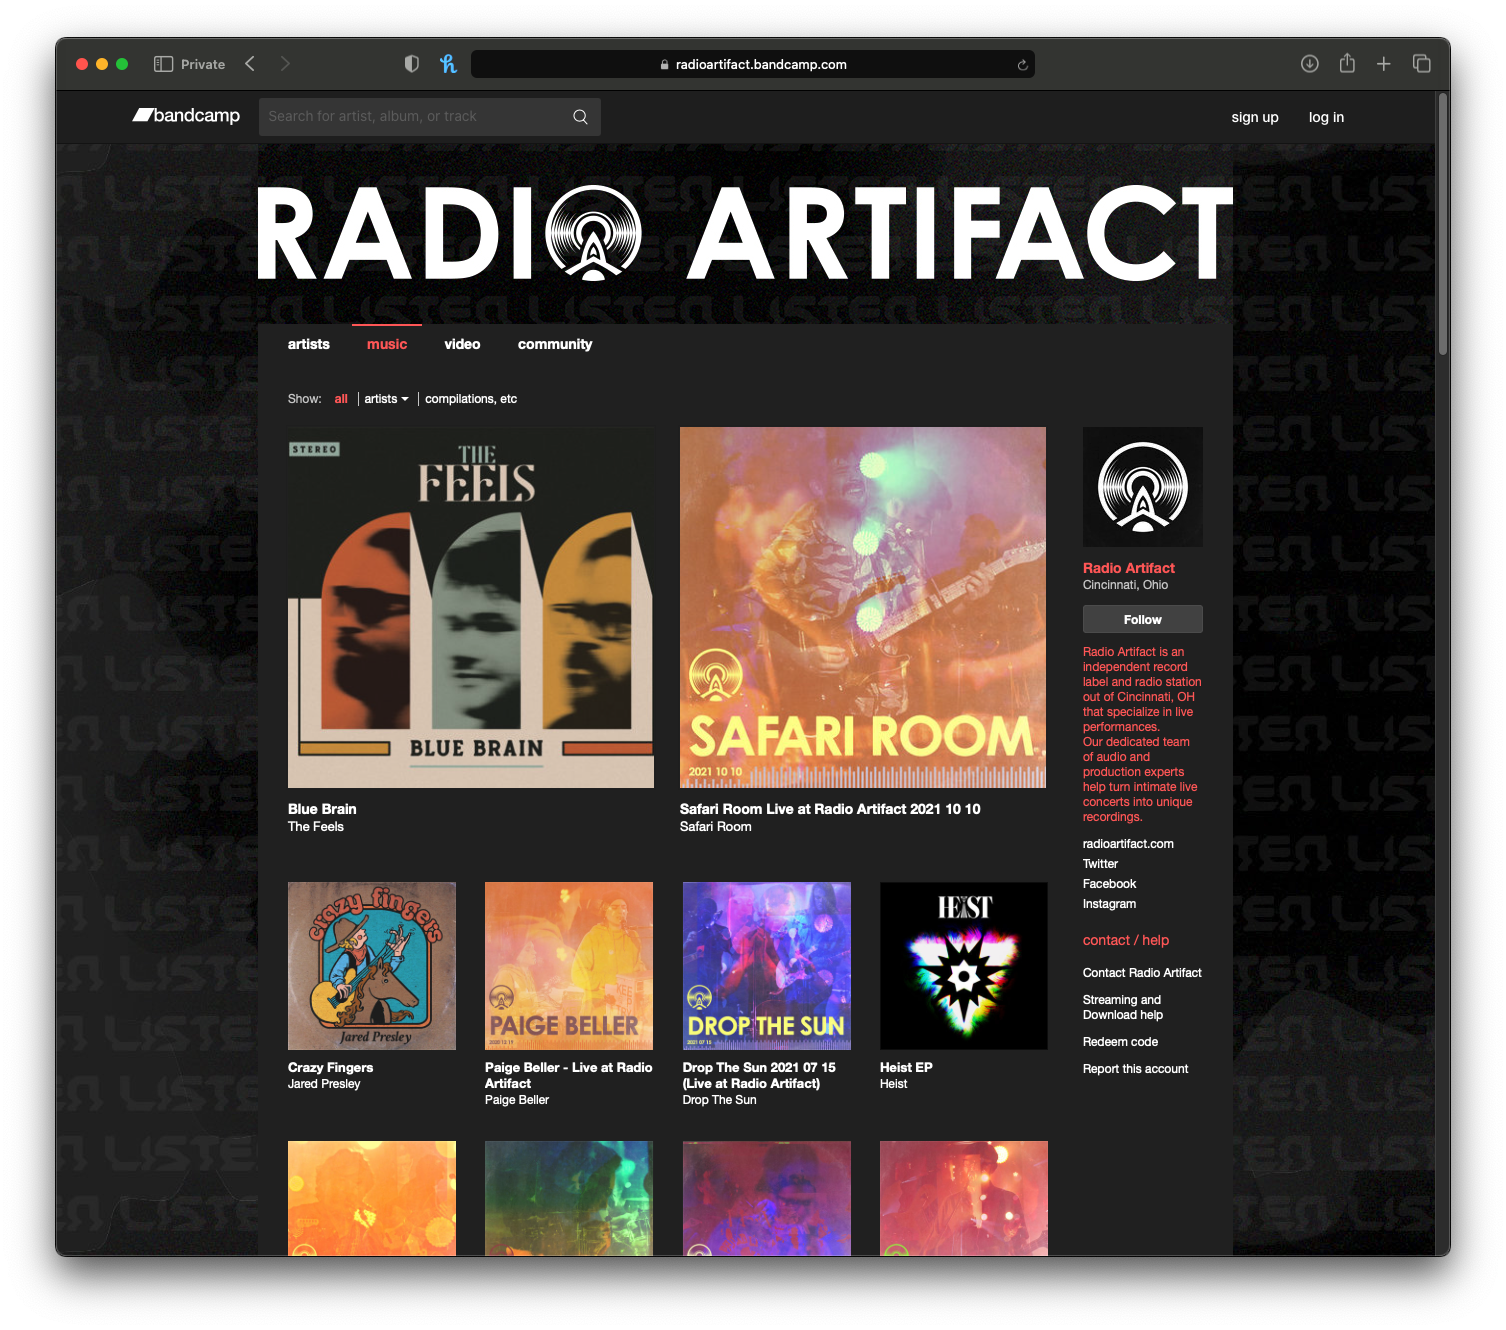Viewport: 1506px width, 1330px height.
Task: Open the Instagram link
Action: (1109, 904)
